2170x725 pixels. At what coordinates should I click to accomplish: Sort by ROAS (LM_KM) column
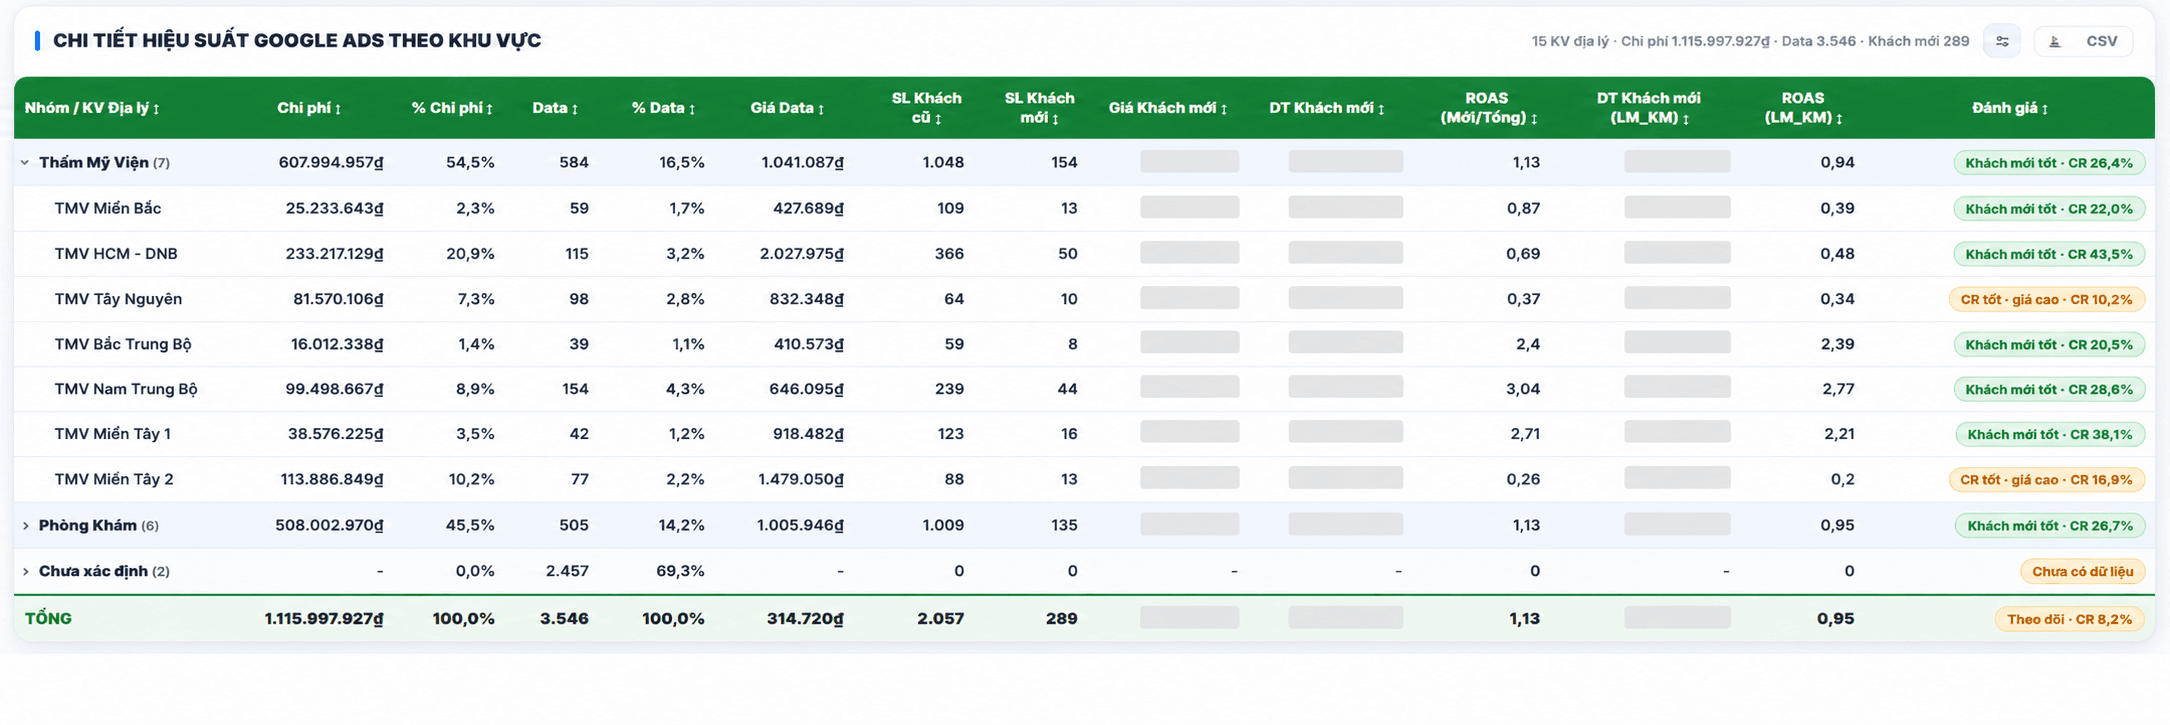1803,108
